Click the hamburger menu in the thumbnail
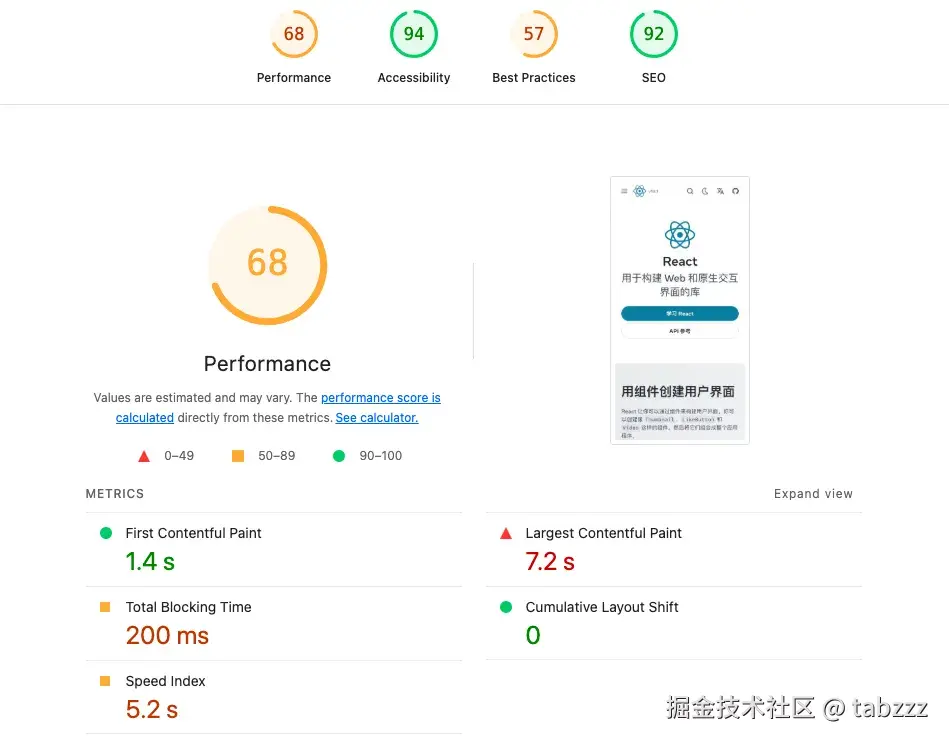 pyautogui.click(x=624, y=191)
